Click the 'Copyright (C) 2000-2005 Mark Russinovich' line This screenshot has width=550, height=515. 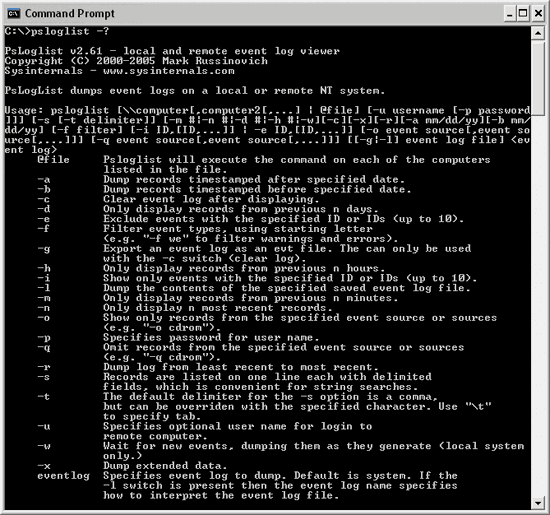[x=136, y=61]
